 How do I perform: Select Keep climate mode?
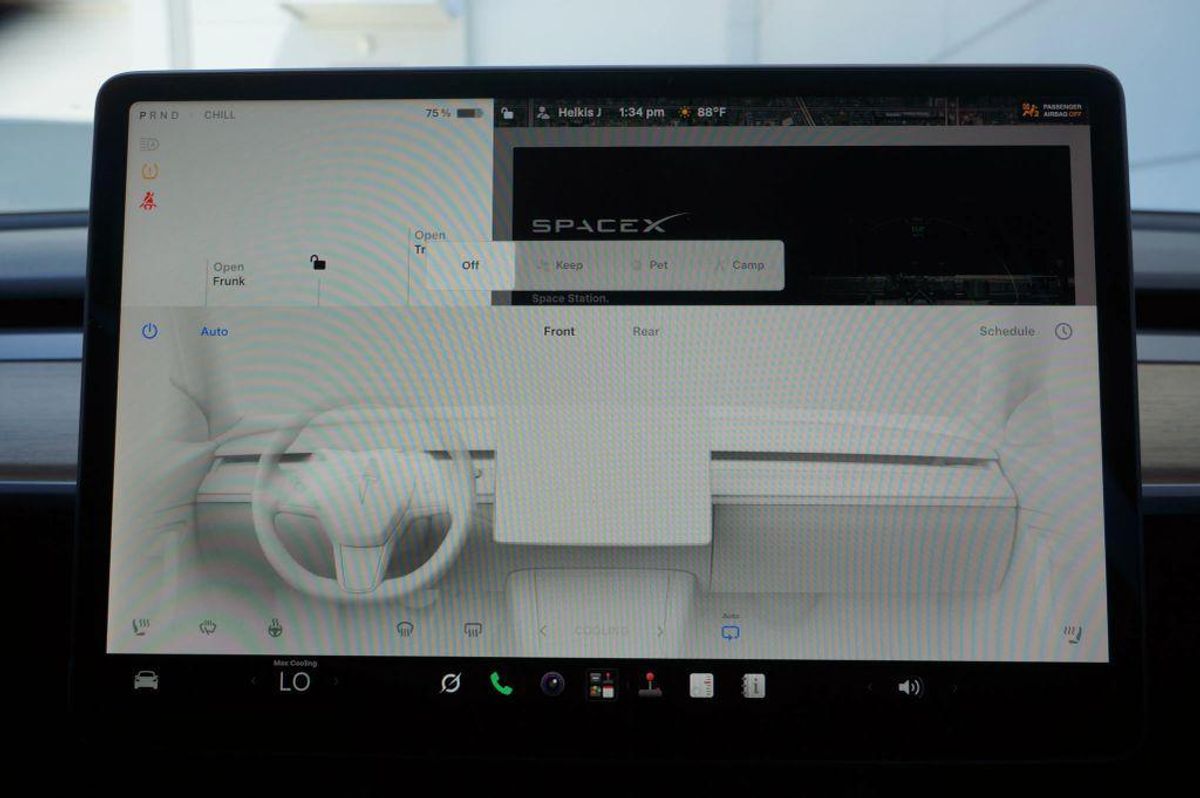pyautogui.click(x=561, y=265)
